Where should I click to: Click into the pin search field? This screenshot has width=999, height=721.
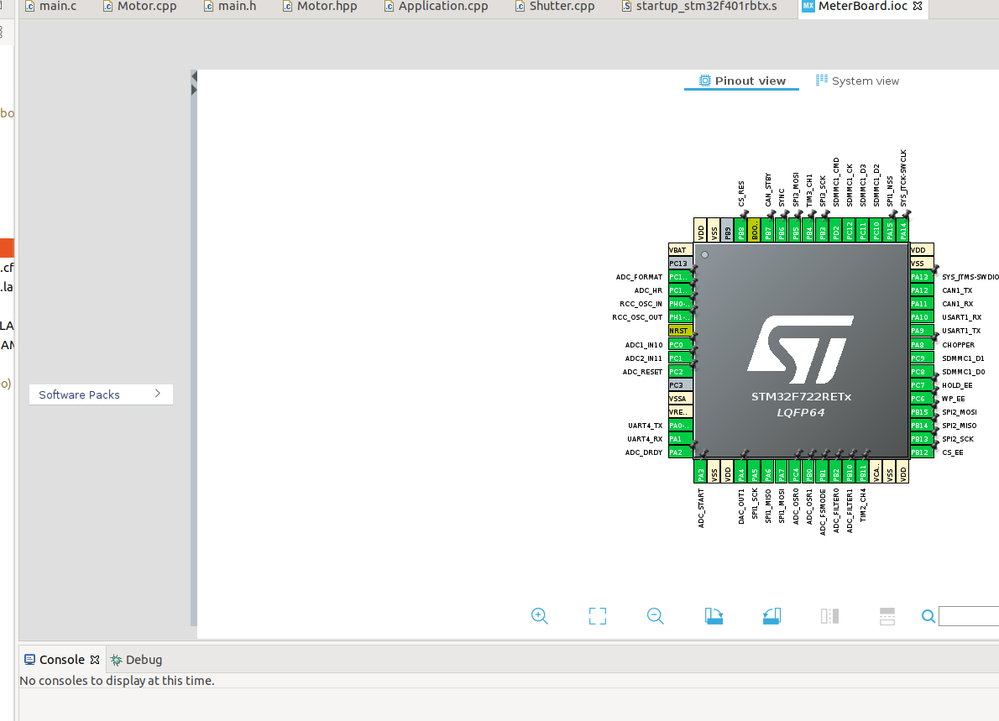pos(968,616)
